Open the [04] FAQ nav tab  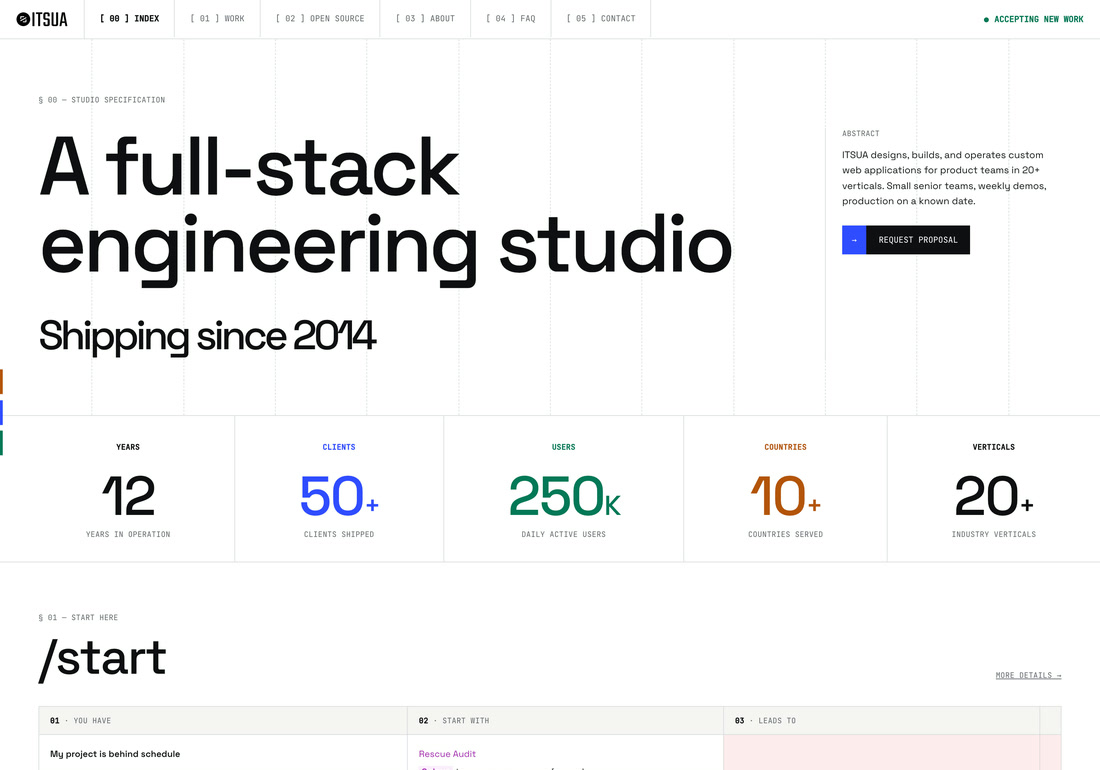[x=511, y=19]
